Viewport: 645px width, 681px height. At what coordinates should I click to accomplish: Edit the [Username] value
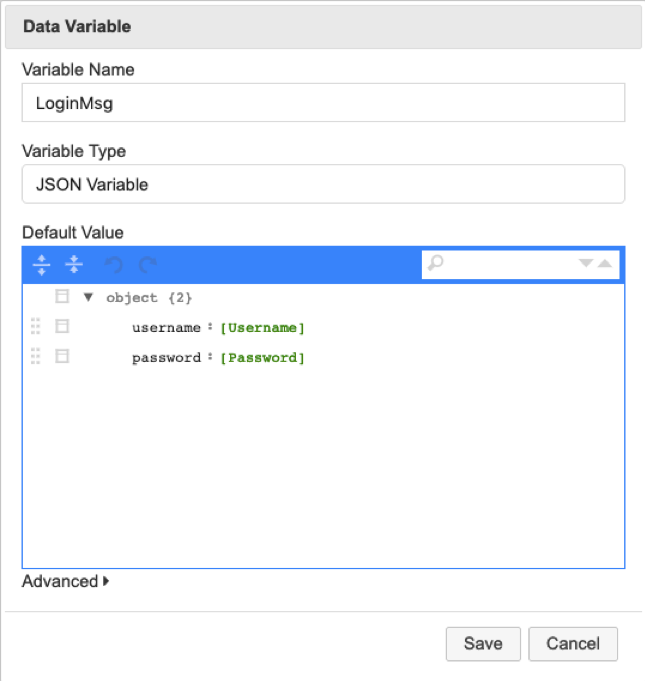[262, 328]
